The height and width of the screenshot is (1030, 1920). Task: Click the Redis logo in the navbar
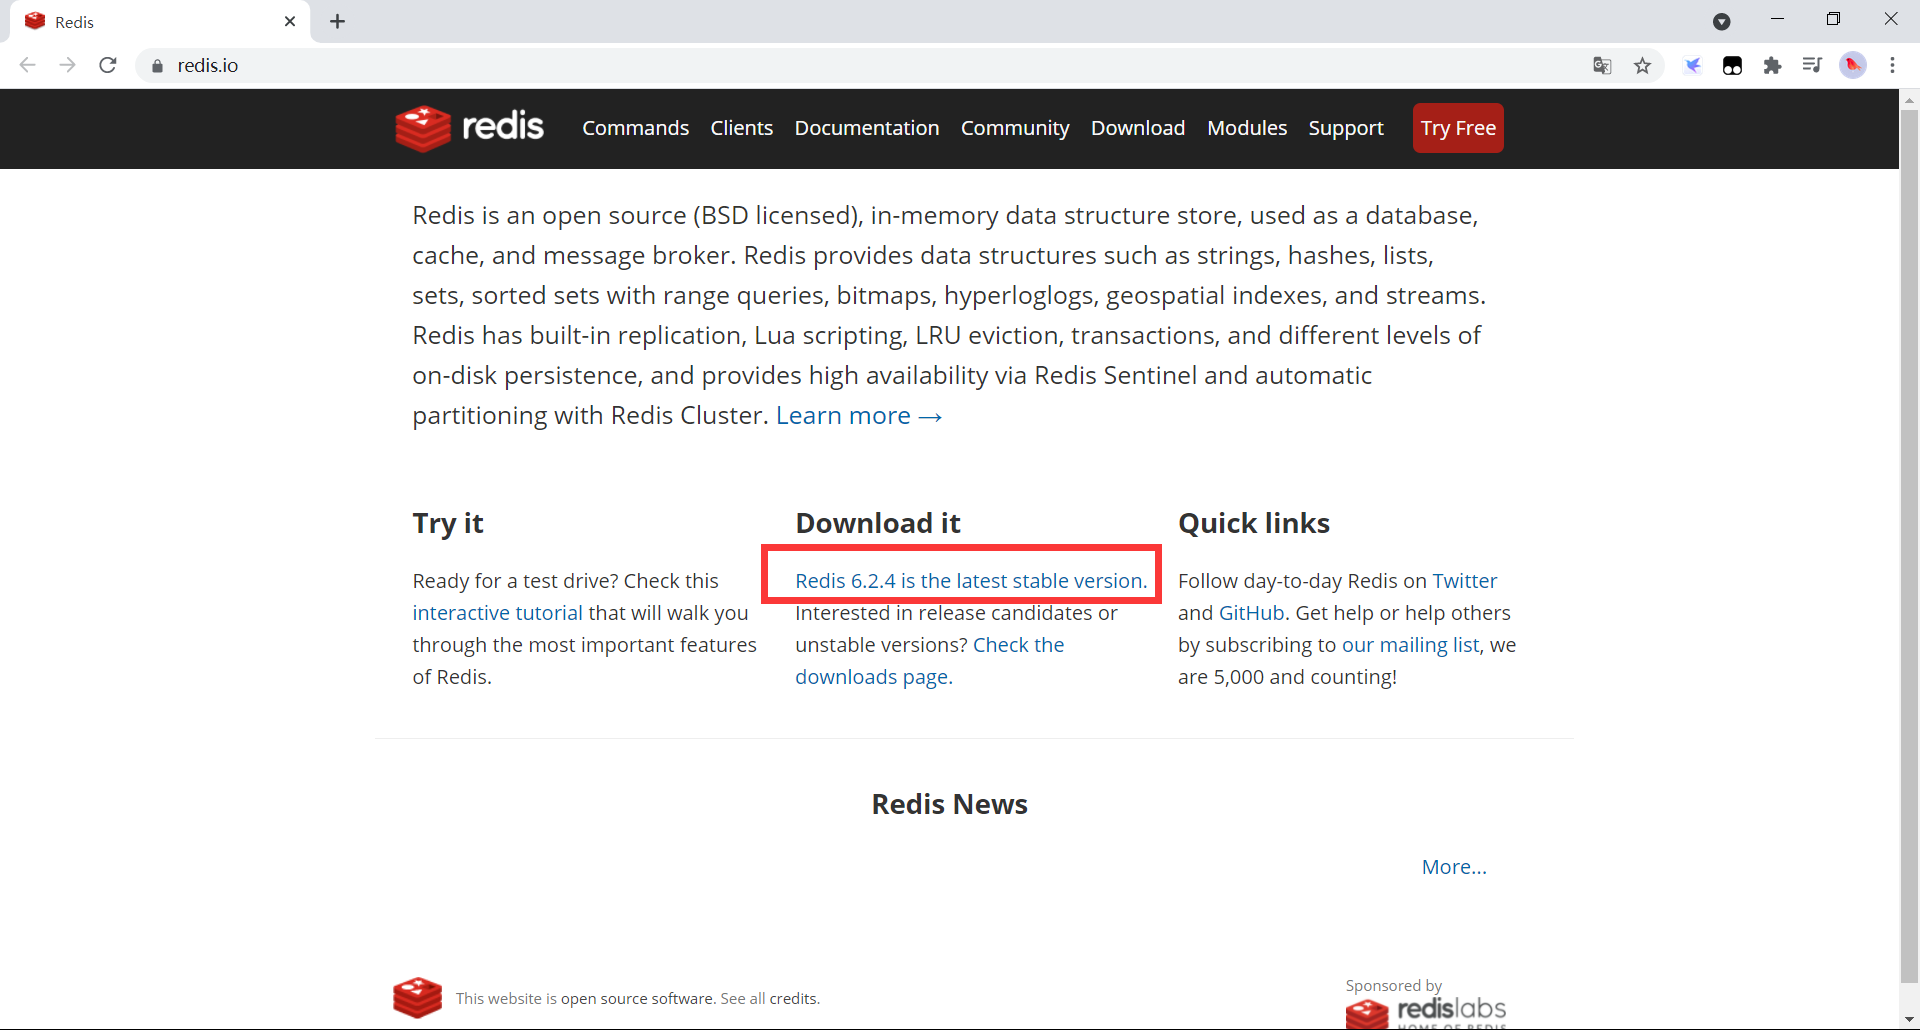(x=469, y=127)
